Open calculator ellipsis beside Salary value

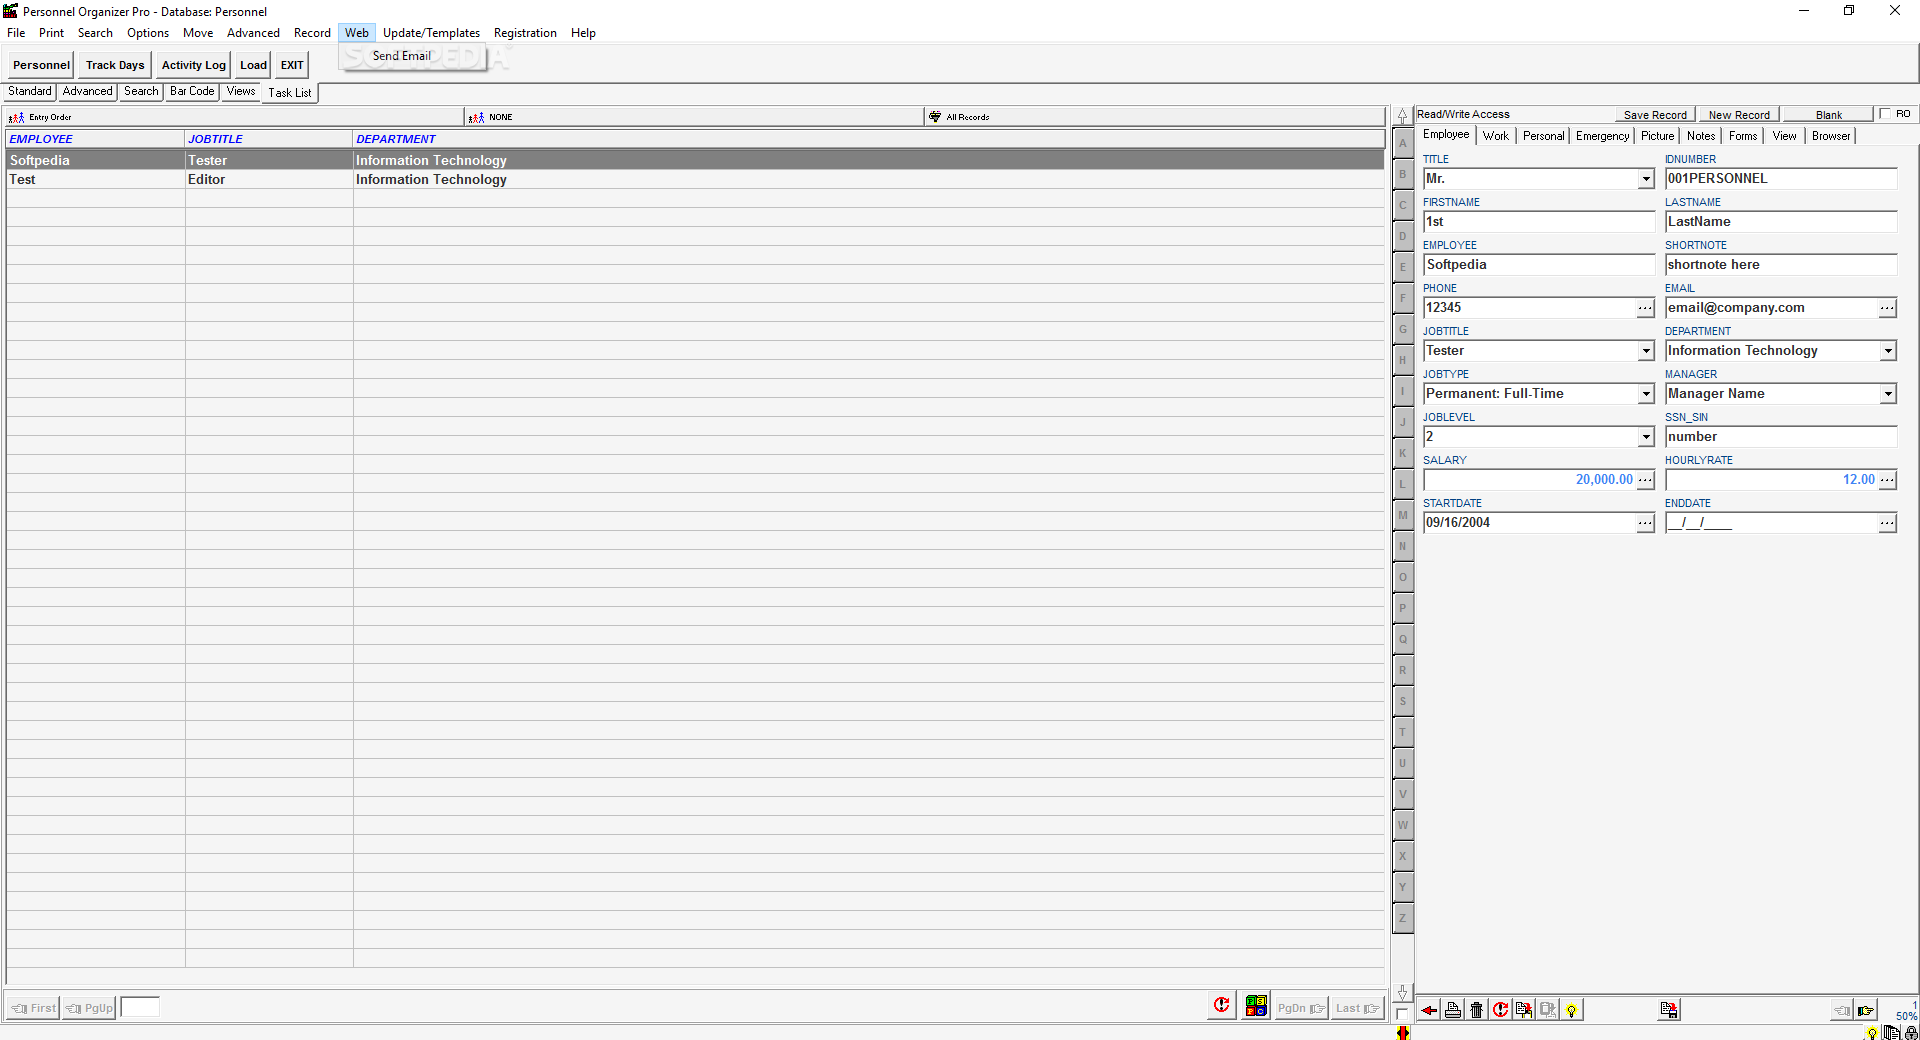tap(1645, 480)
